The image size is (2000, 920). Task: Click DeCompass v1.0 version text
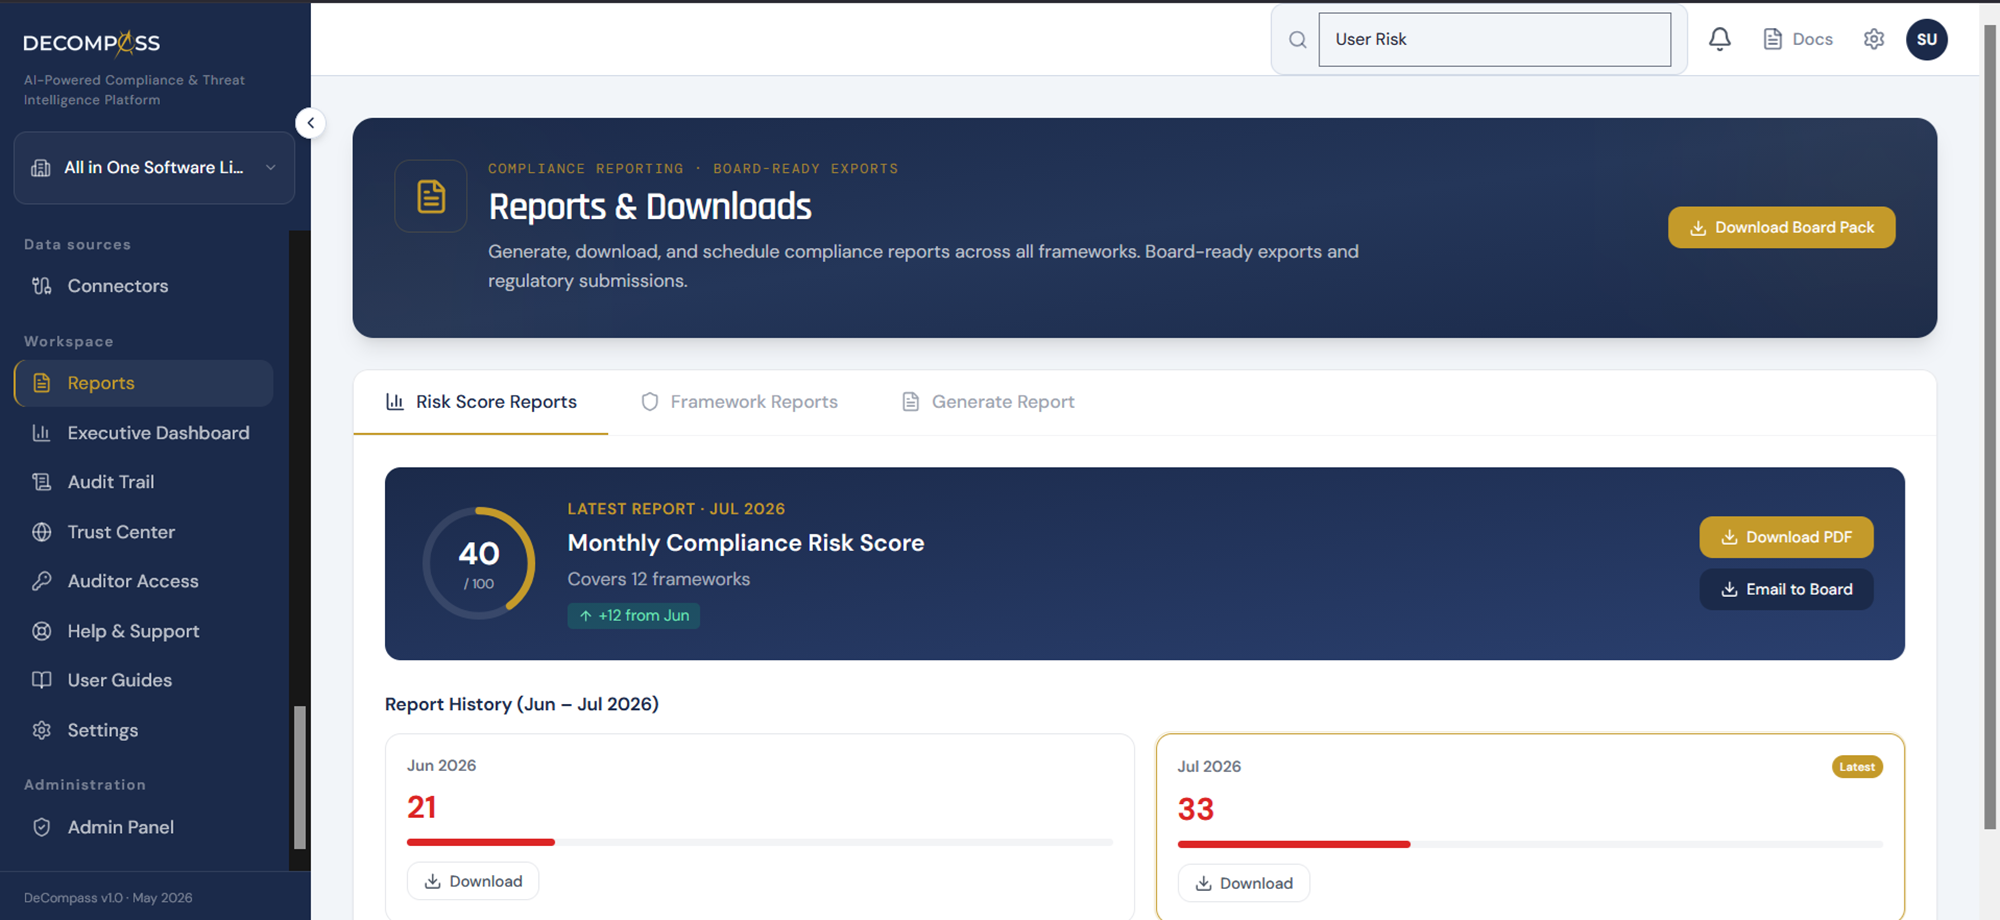[108, 898]
